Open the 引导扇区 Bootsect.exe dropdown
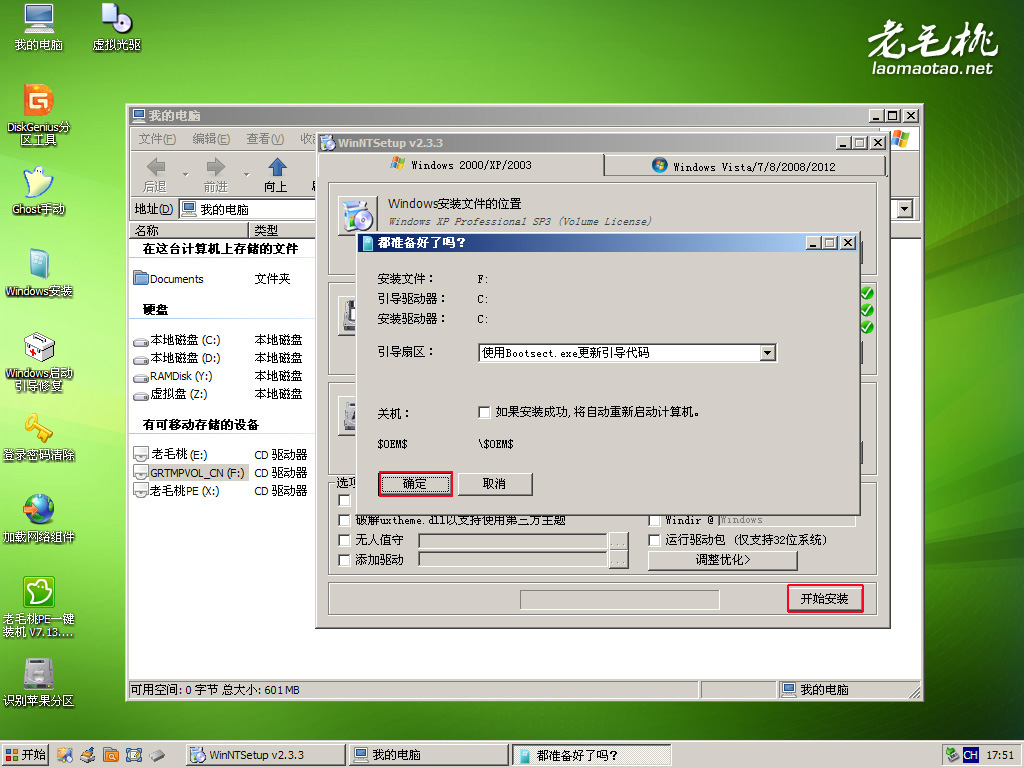The width and height of the screenshot is (1024, 768). click(767, 353)
